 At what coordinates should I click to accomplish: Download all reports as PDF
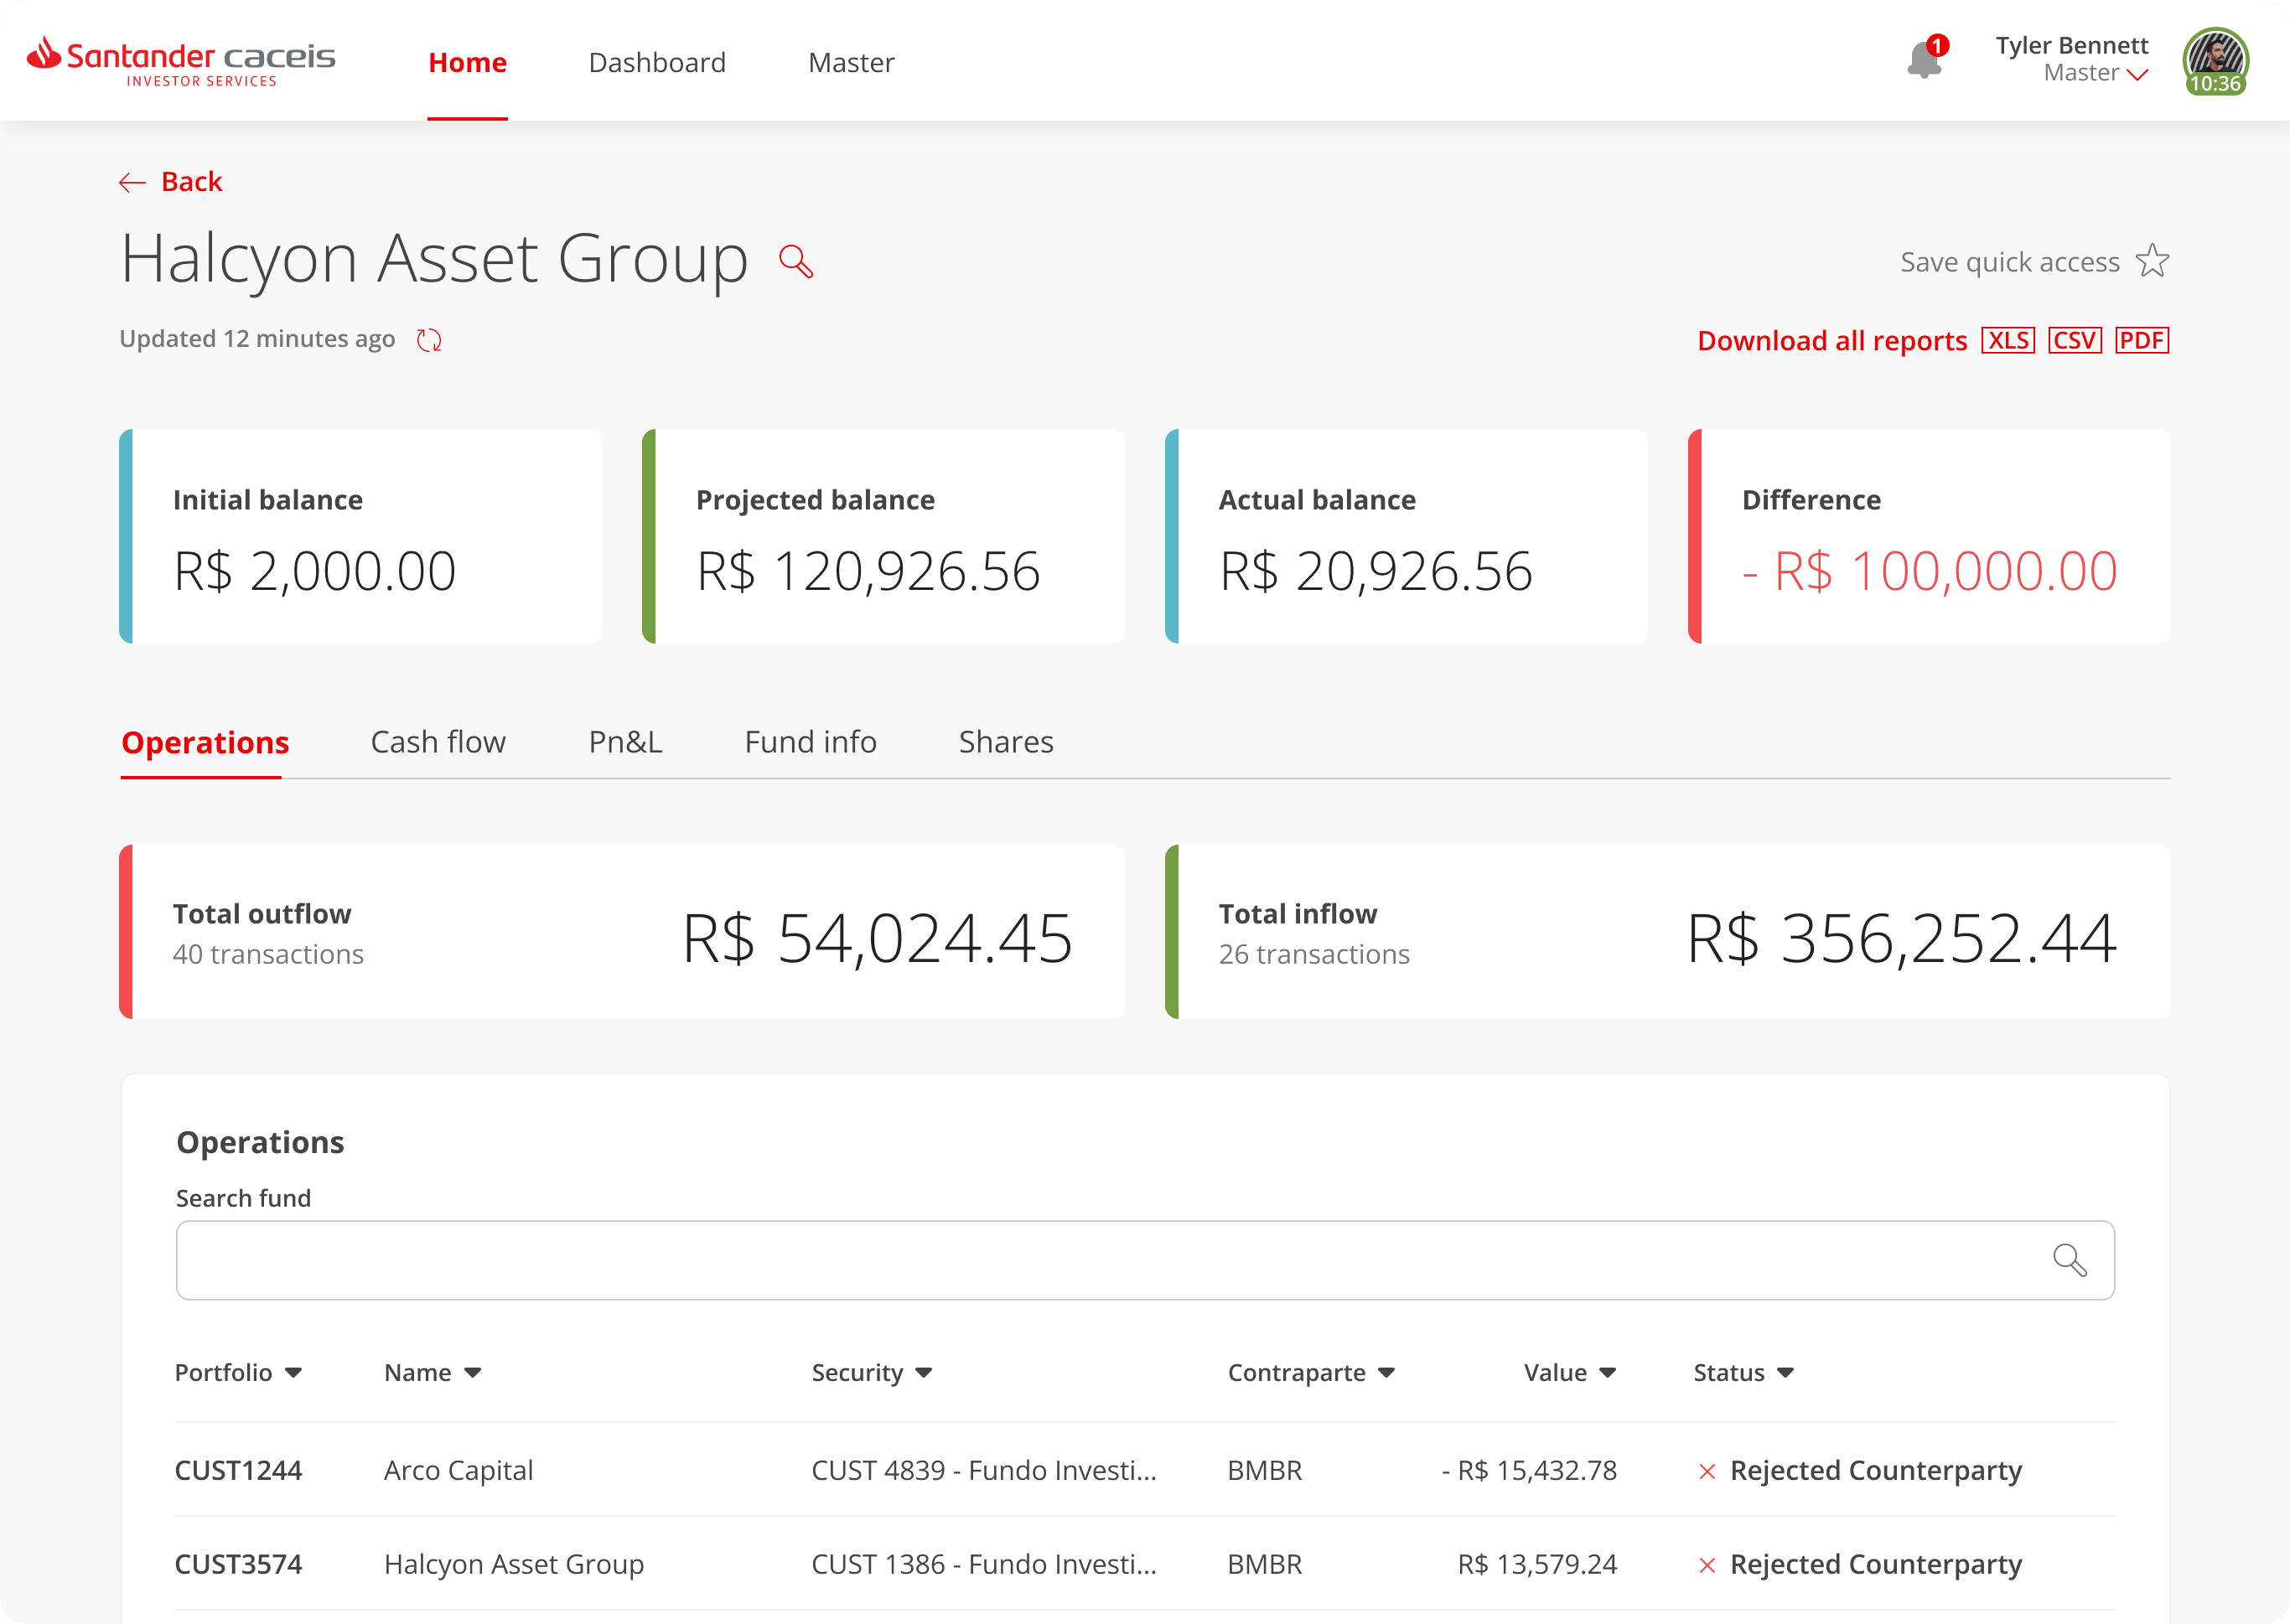pyautogui.click(x=2142, y=341)
